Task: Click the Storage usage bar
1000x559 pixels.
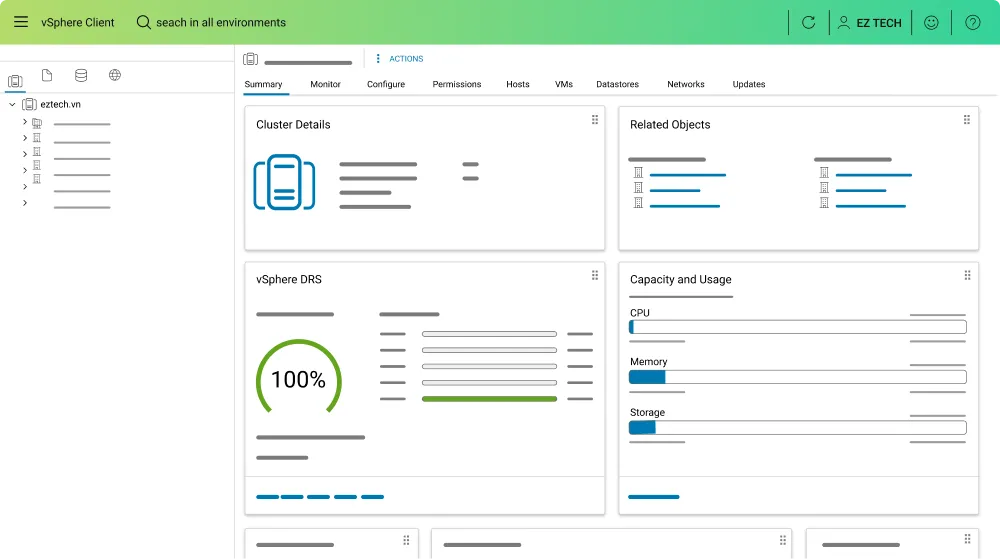Action: (x=798, y=428)
